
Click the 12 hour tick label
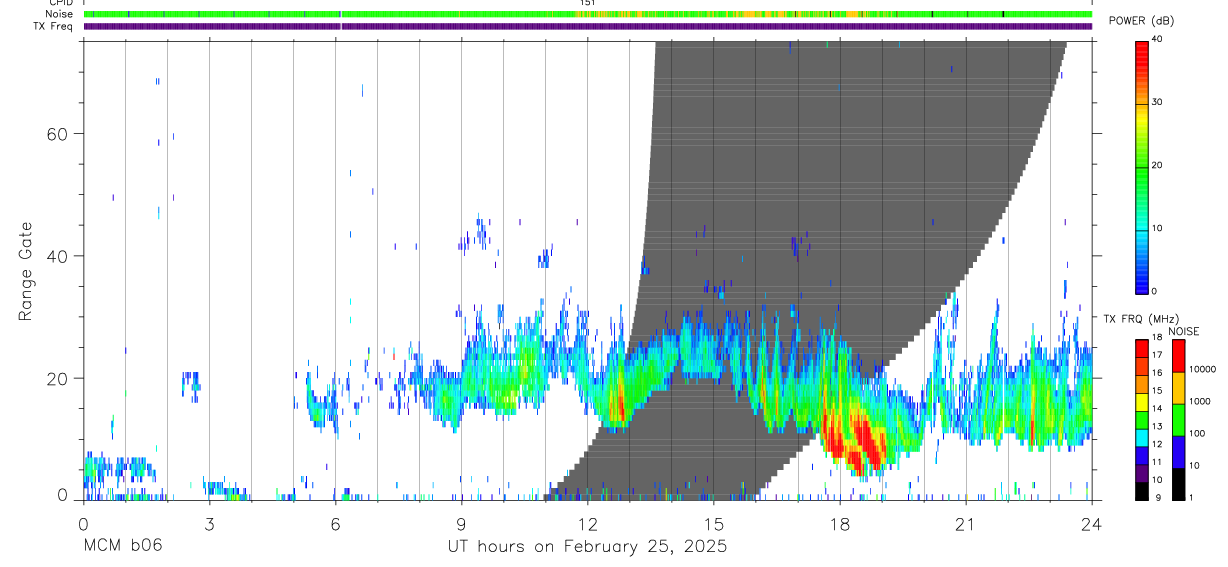pos(587,523)
